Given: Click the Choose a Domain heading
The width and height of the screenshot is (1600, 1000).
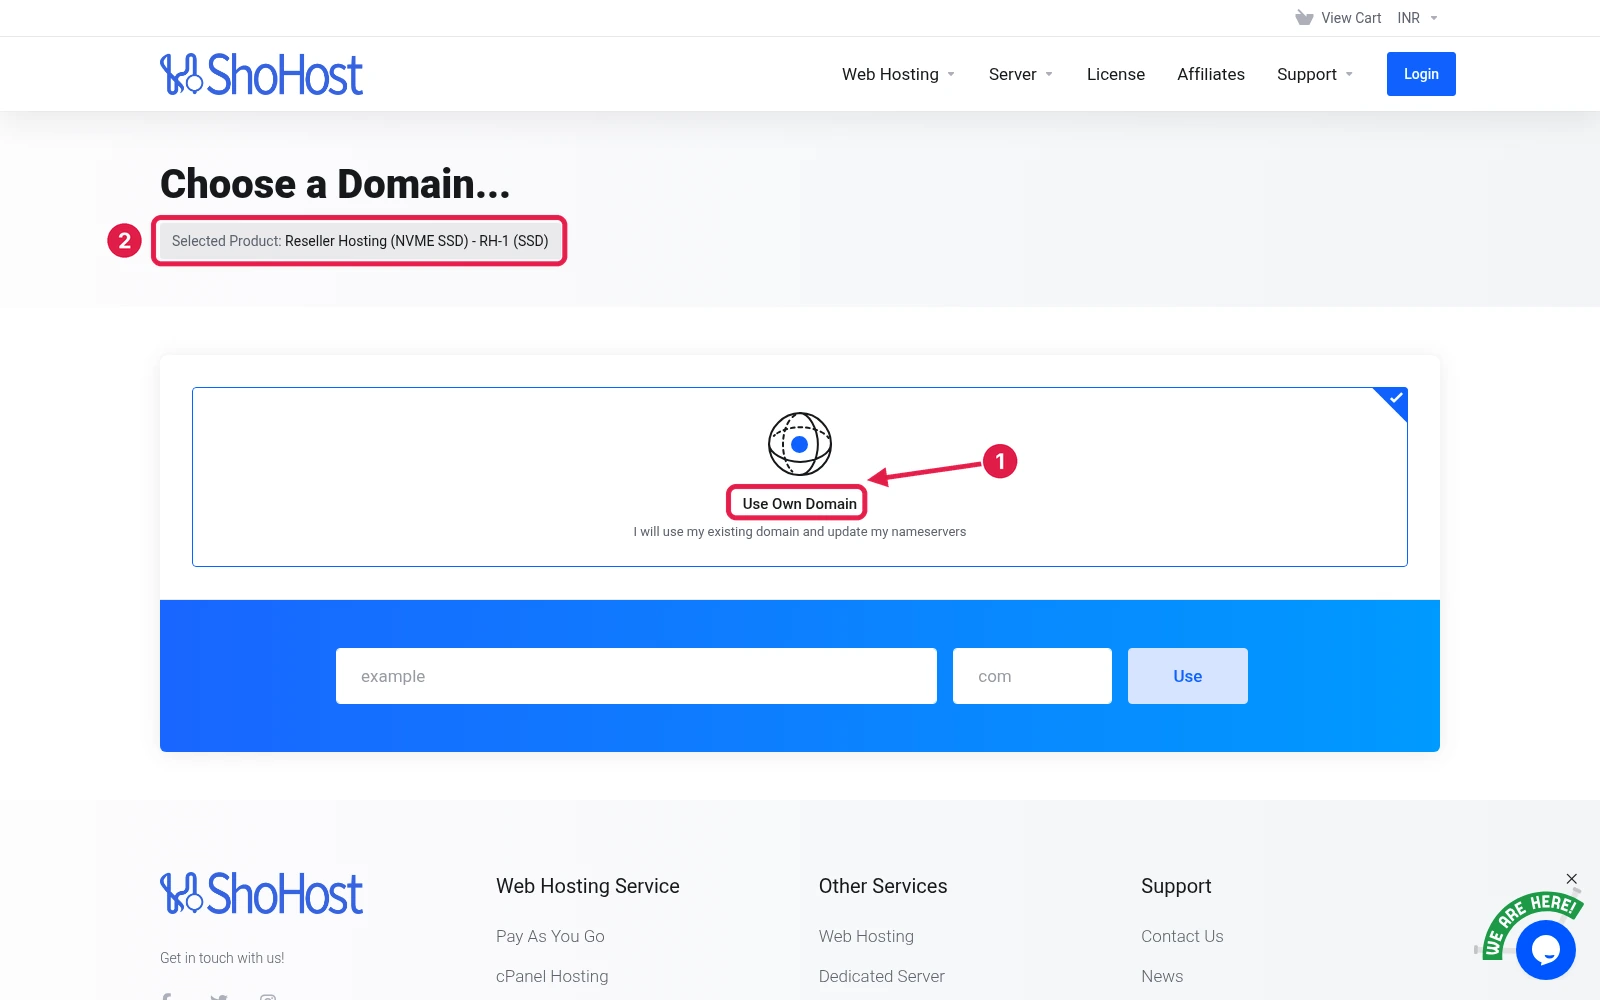Looking at the screenshot, I should click(x=335, y=184).
